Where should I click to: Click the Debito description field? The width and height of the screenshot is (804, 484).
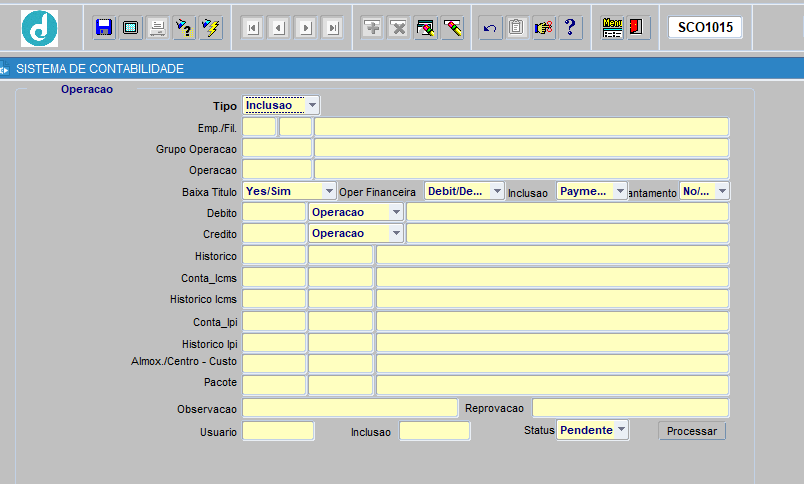coord(568,212)
